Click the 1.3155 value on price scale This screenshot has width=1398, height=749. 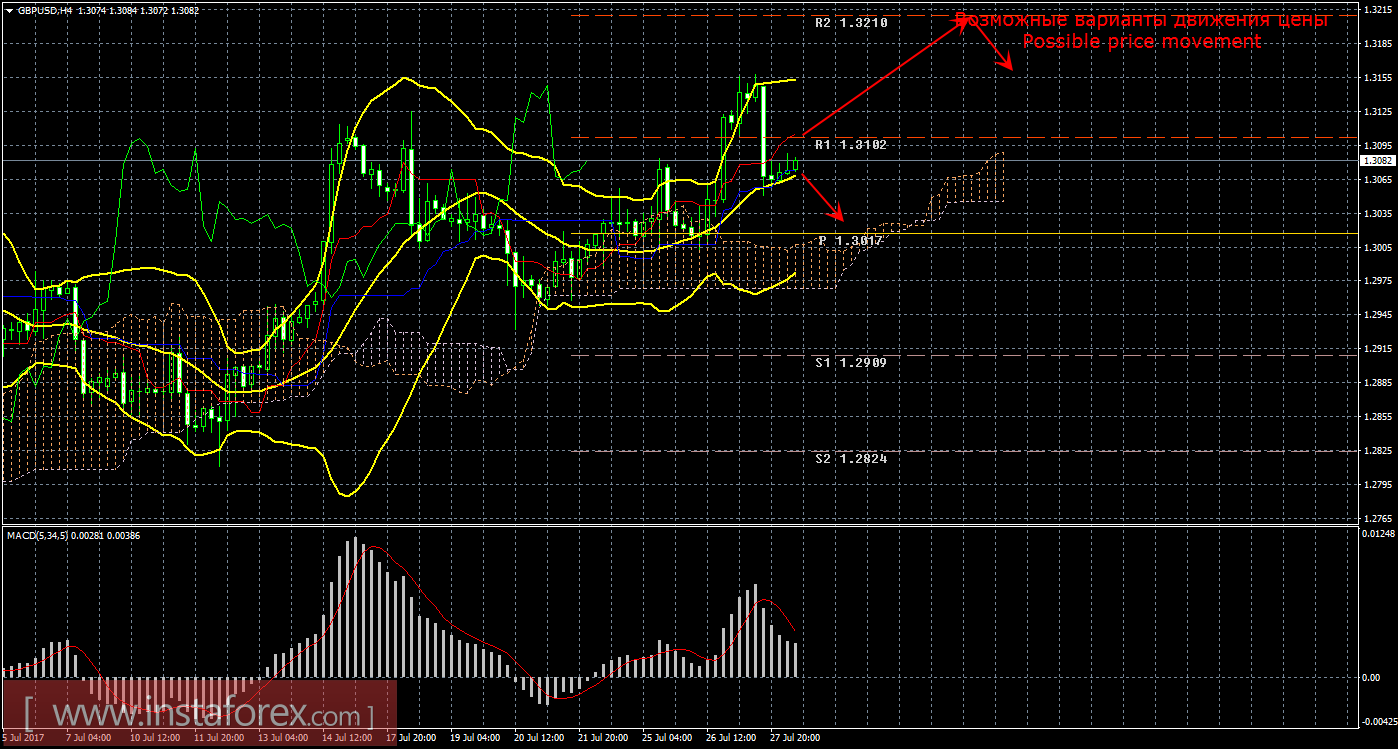pos(1378,77)
